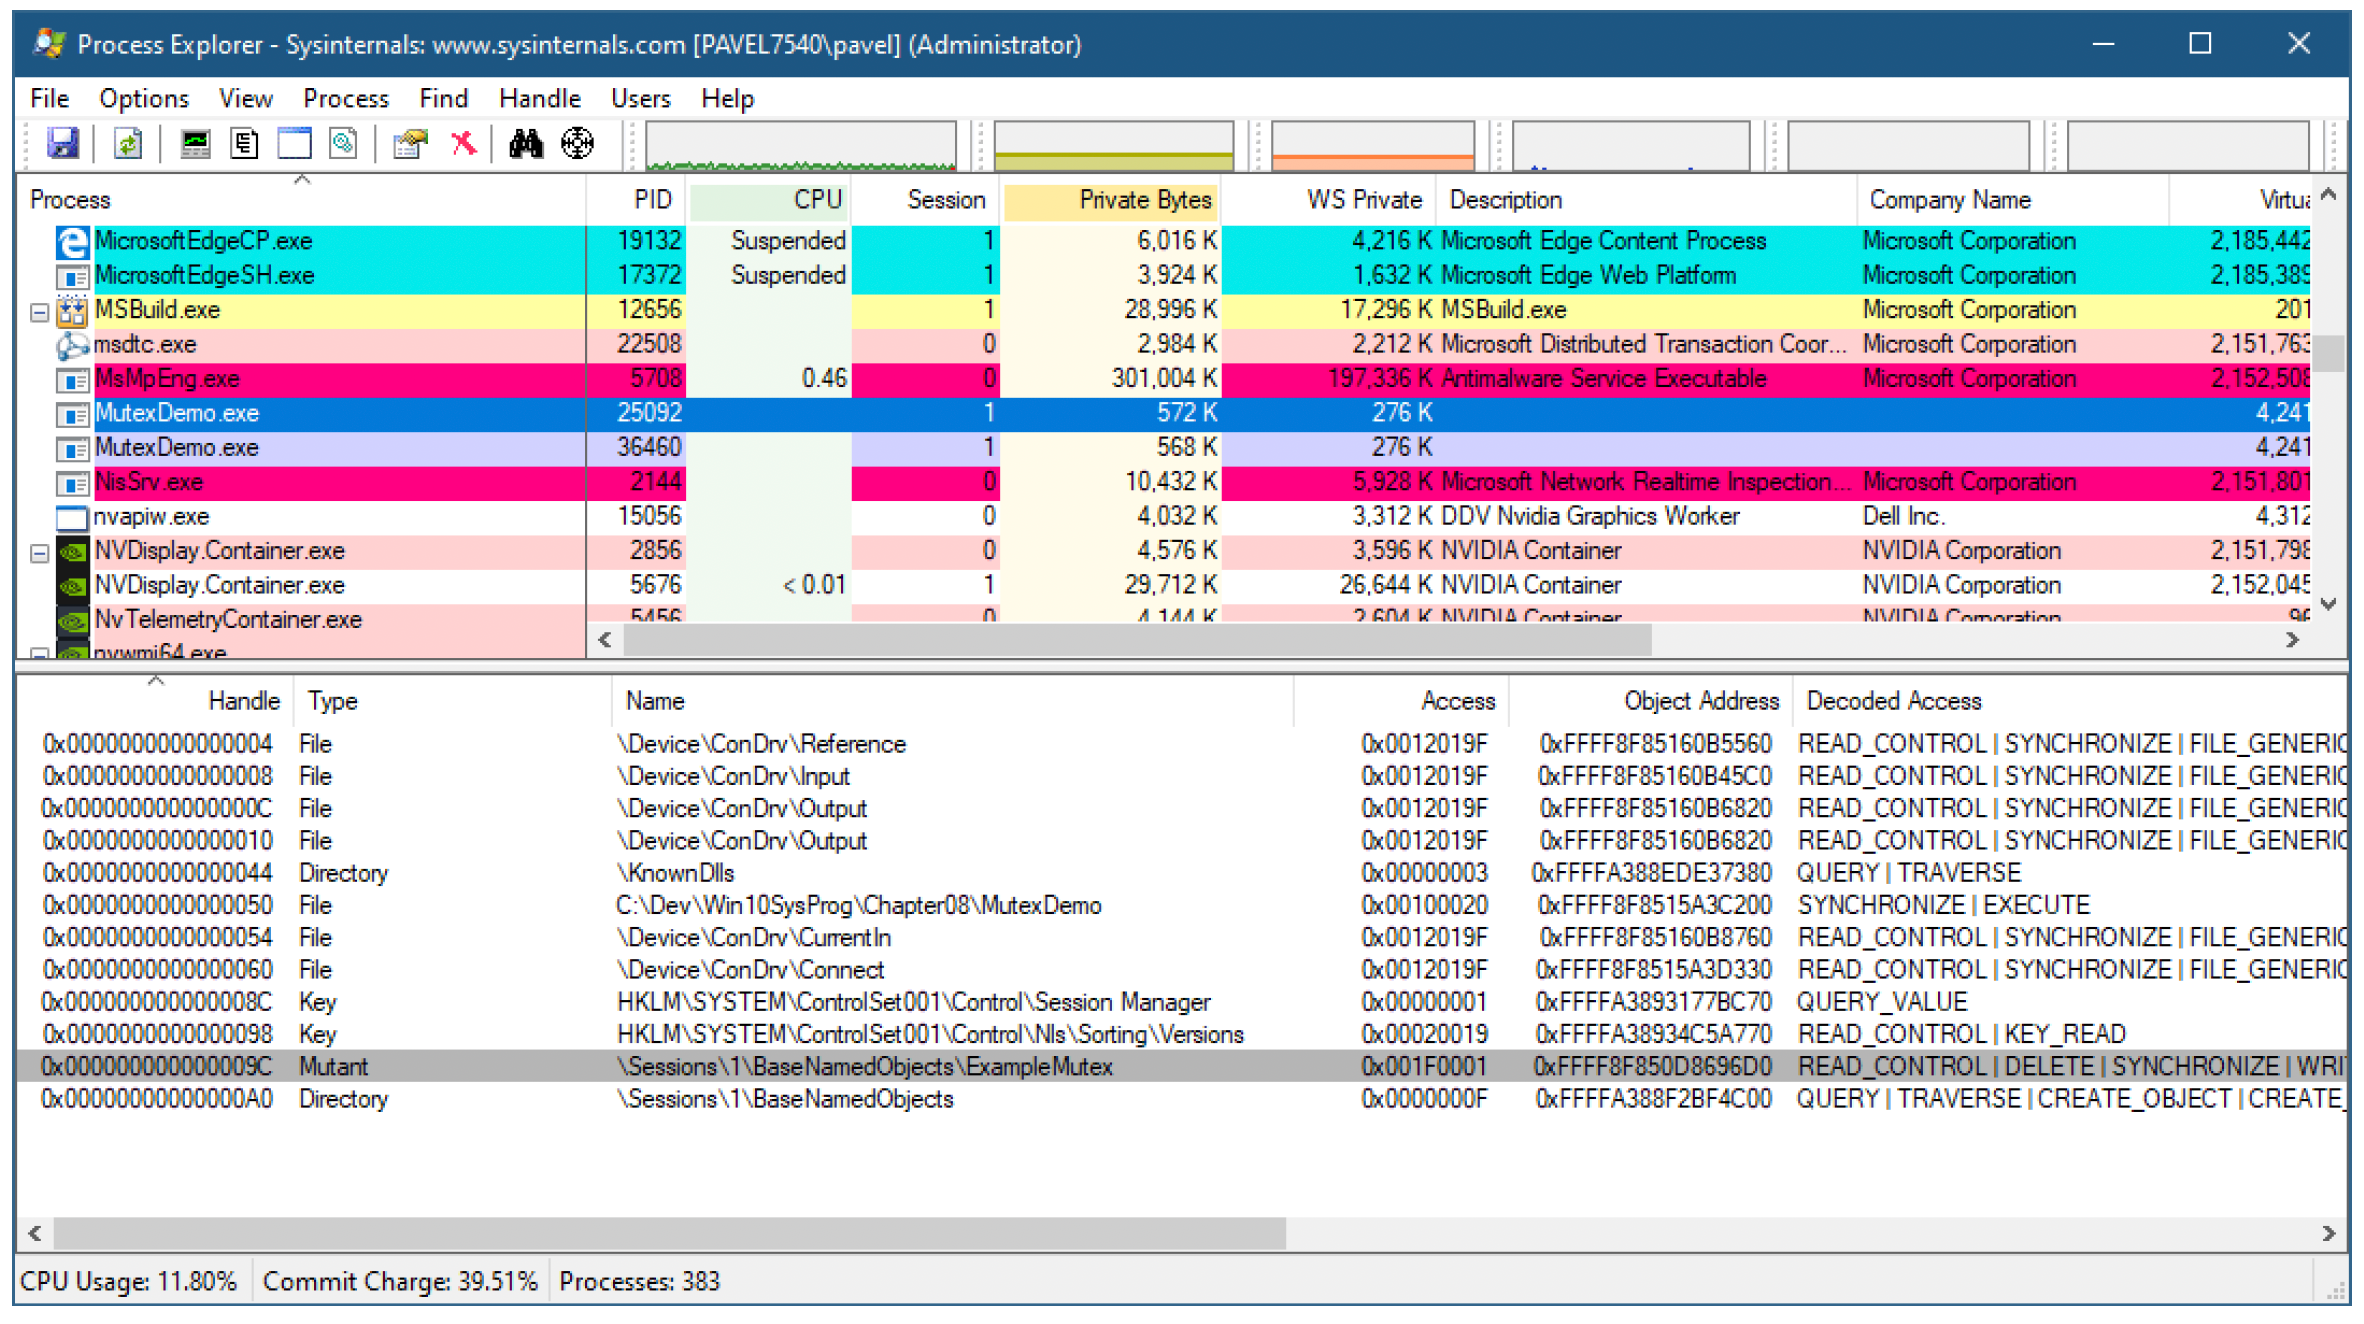Toggle the Show Lower Pane toolbar icon
Image resolution: width=2364 pixels, height=1324 pixels.
(294, 144)
